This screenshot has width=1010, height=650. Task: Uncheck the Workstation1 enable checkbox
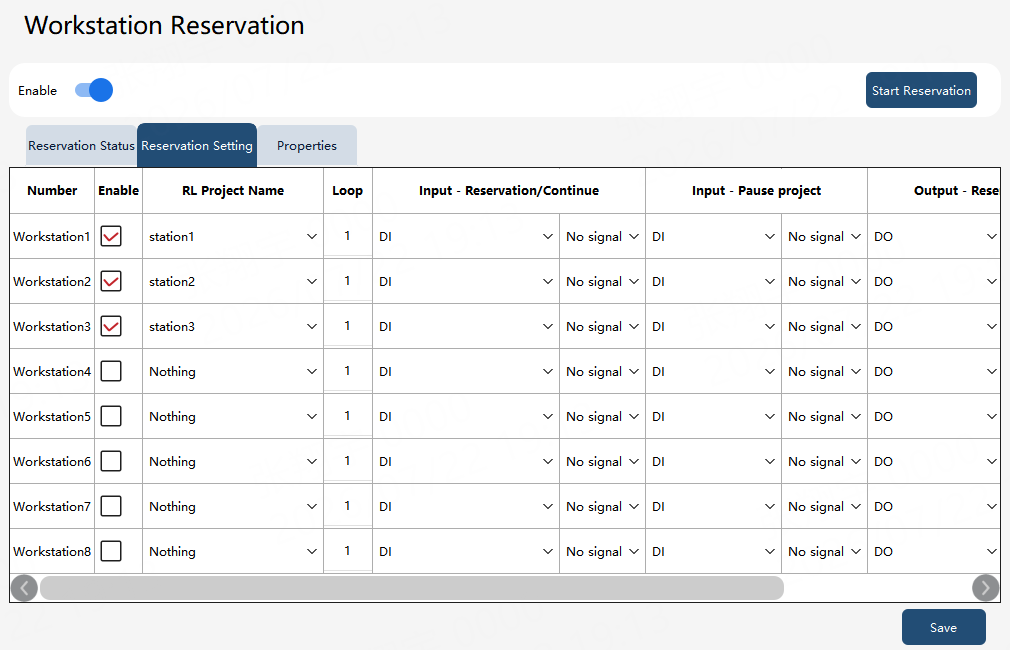point(111,236)
